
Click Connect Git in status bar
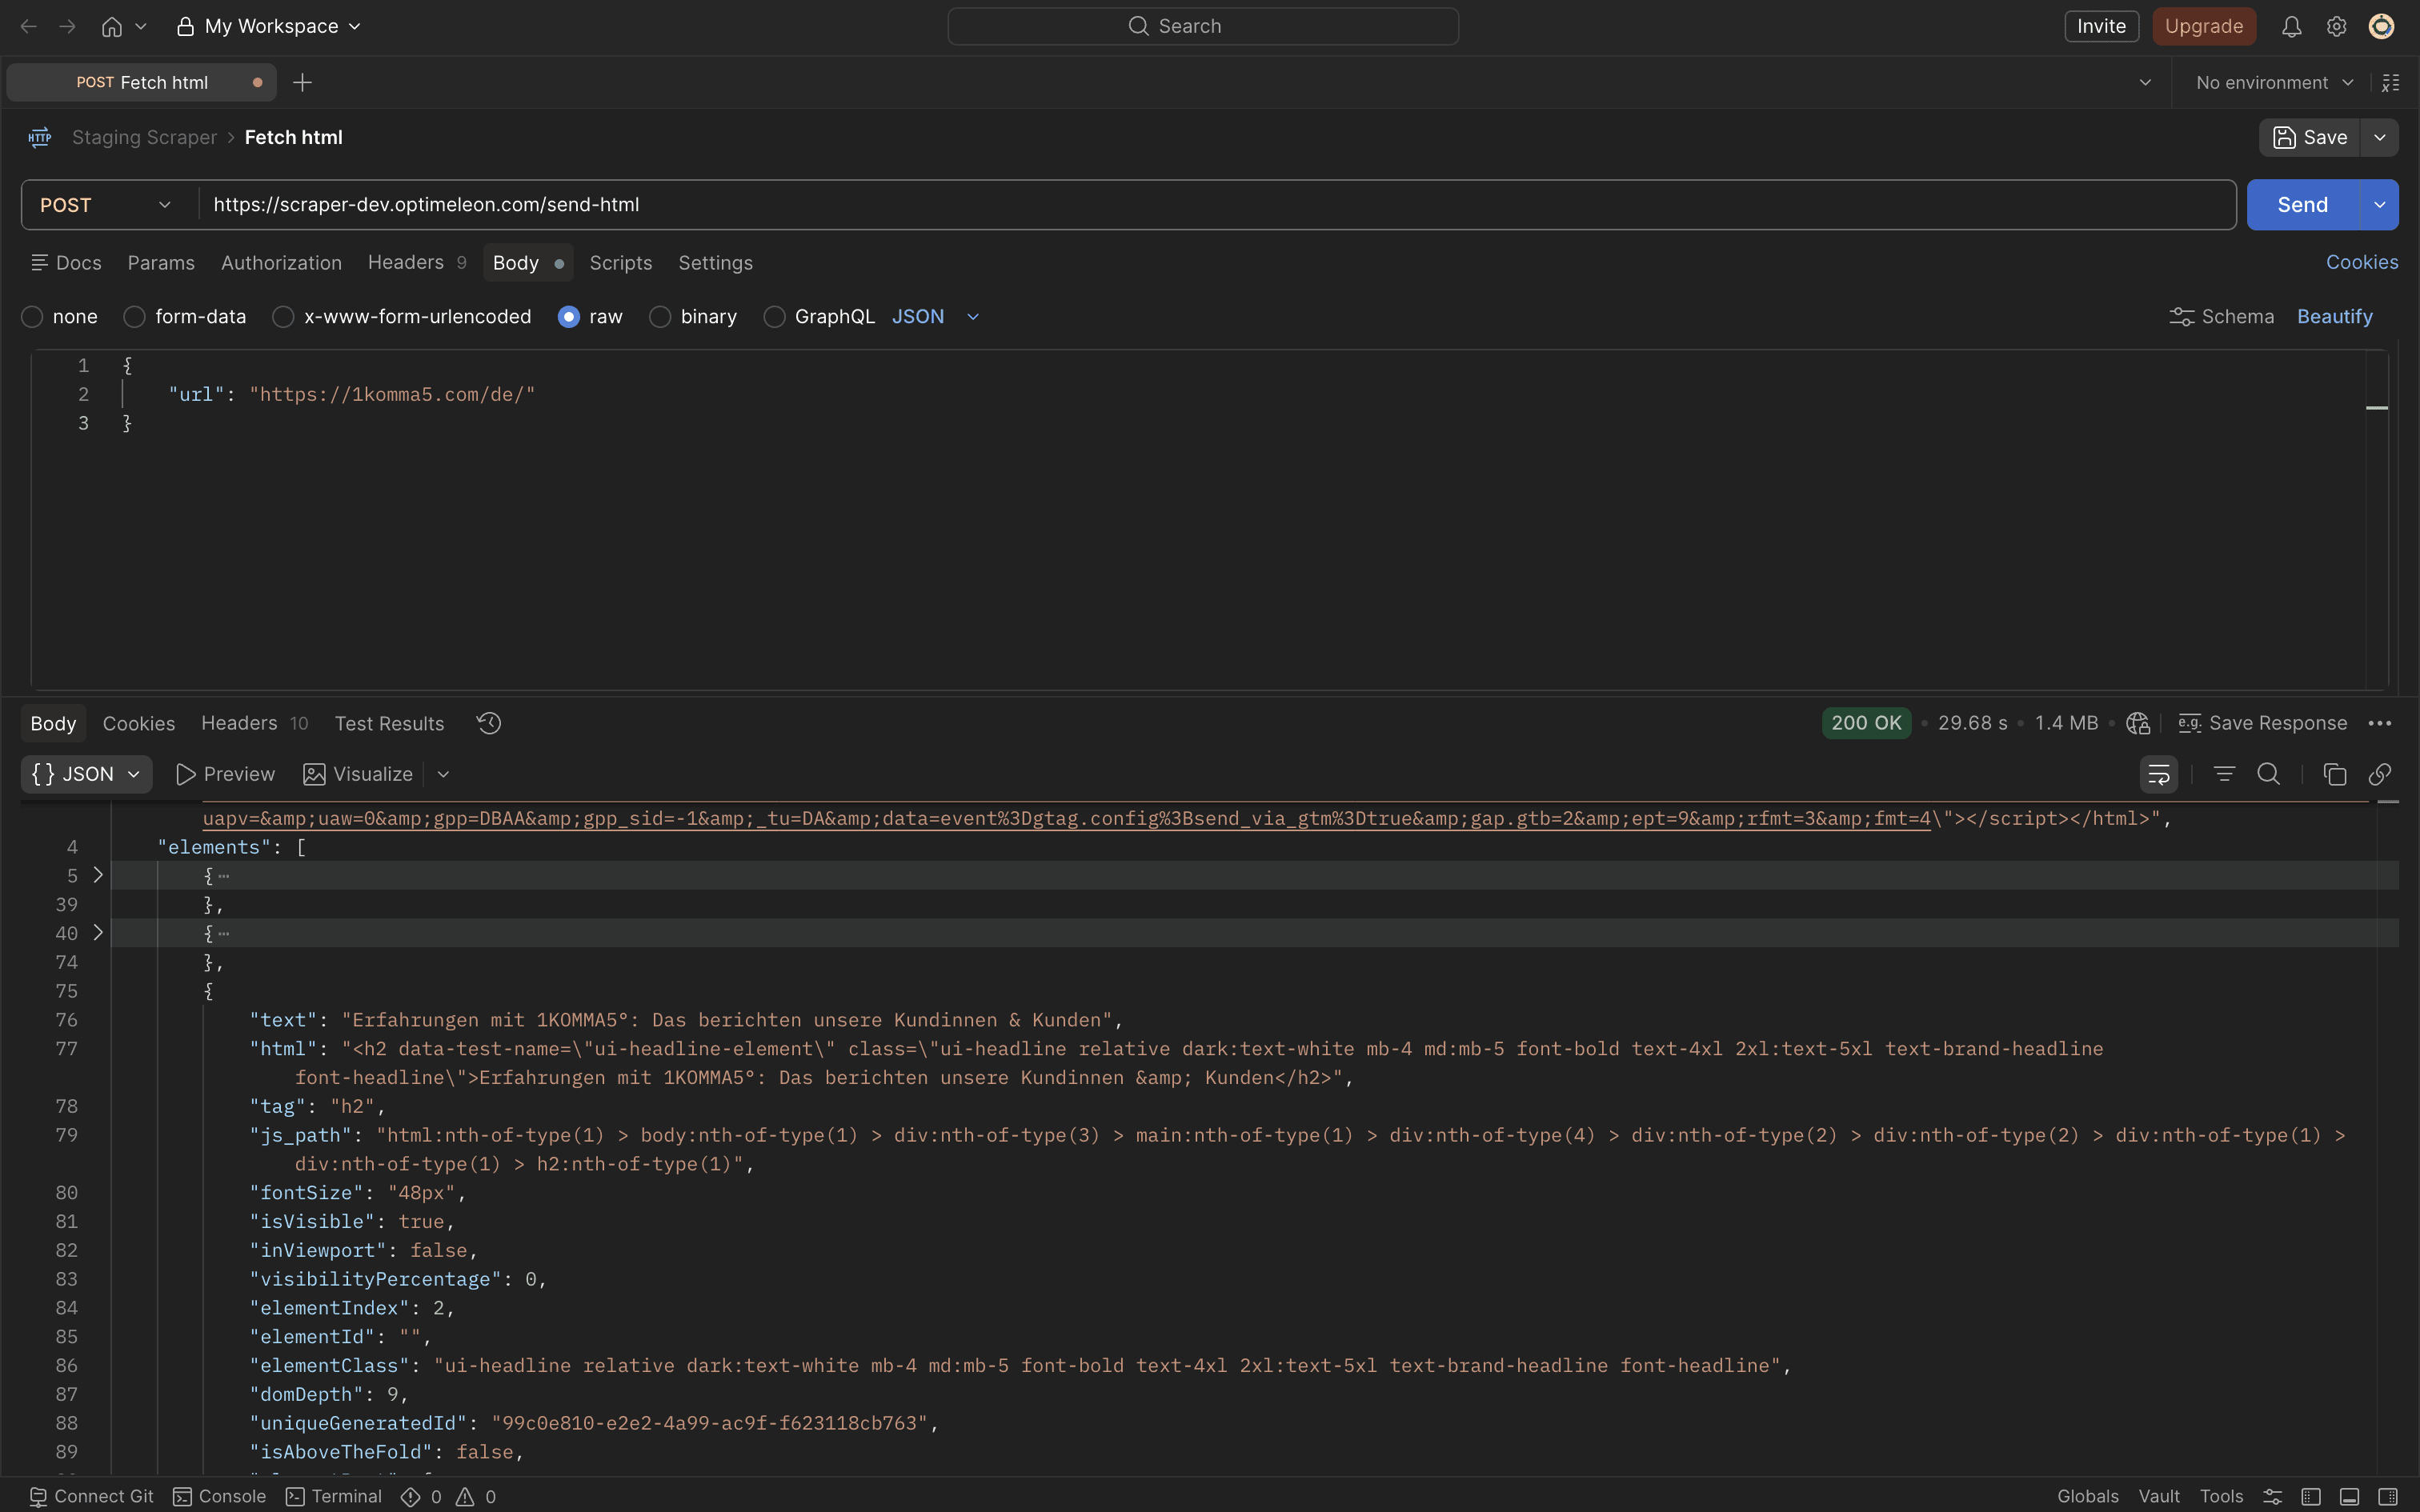point(91,1496)
